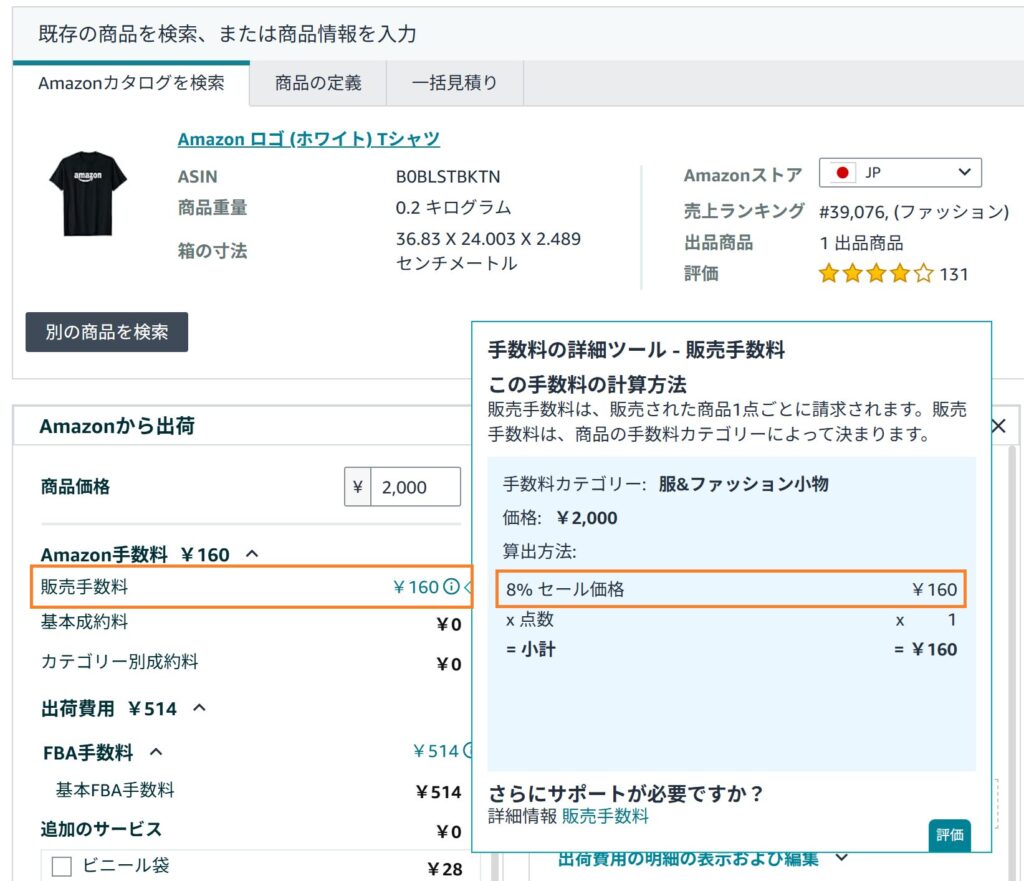1024x881 pixels.
Task: Collapse the FBA手数料 chevron
Action: (156, 752)
